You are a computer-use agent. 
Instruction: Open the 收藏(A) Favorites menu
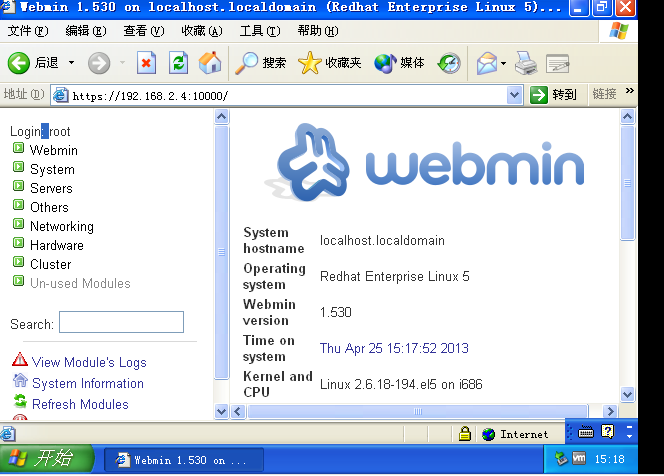[202, 31]
